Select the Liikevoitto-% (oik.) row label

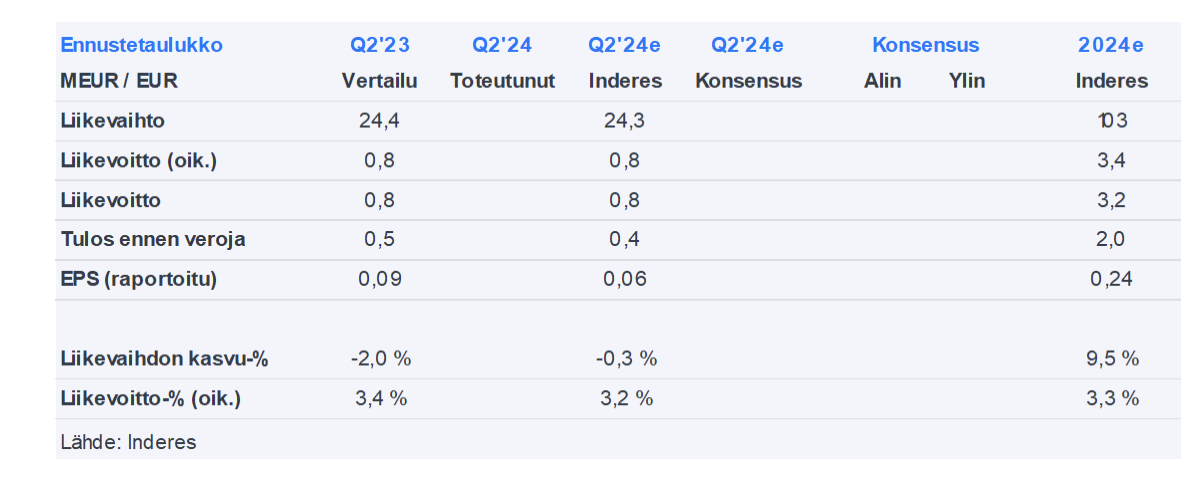tap(150, 398)
